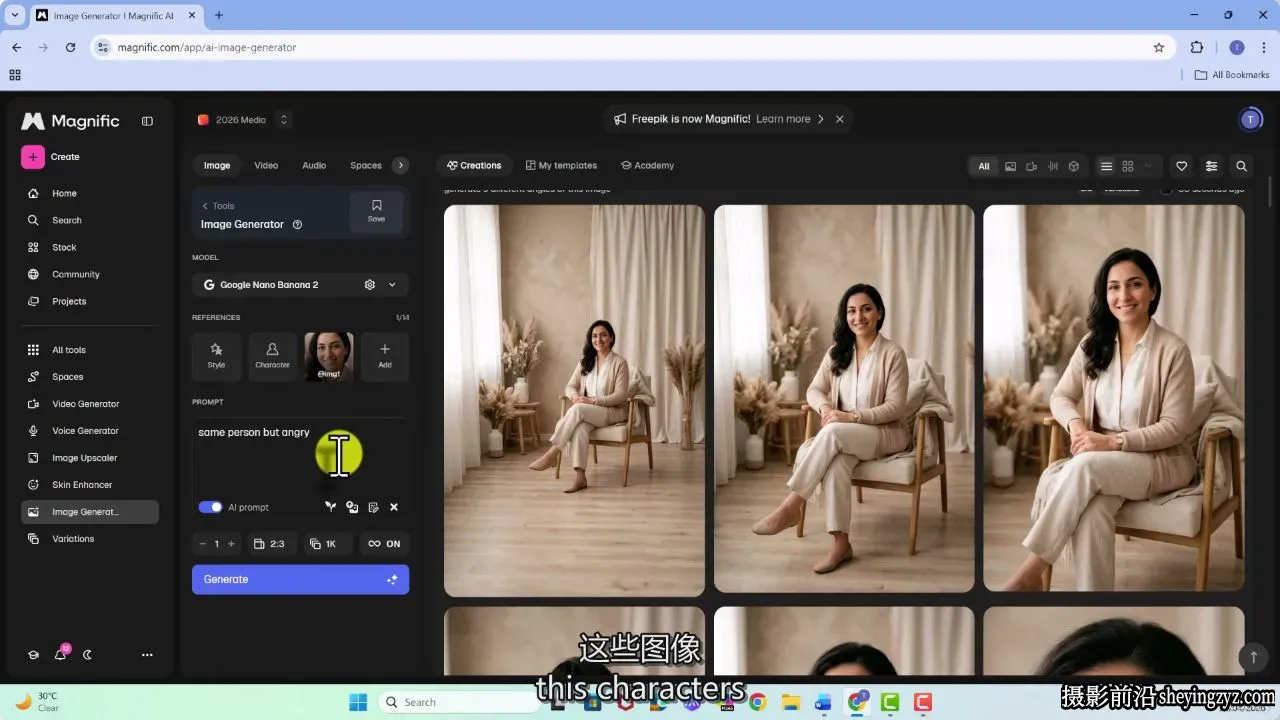Click the Generate button
The width and height of the screenshot is (1280, 720).
(300, 579)
